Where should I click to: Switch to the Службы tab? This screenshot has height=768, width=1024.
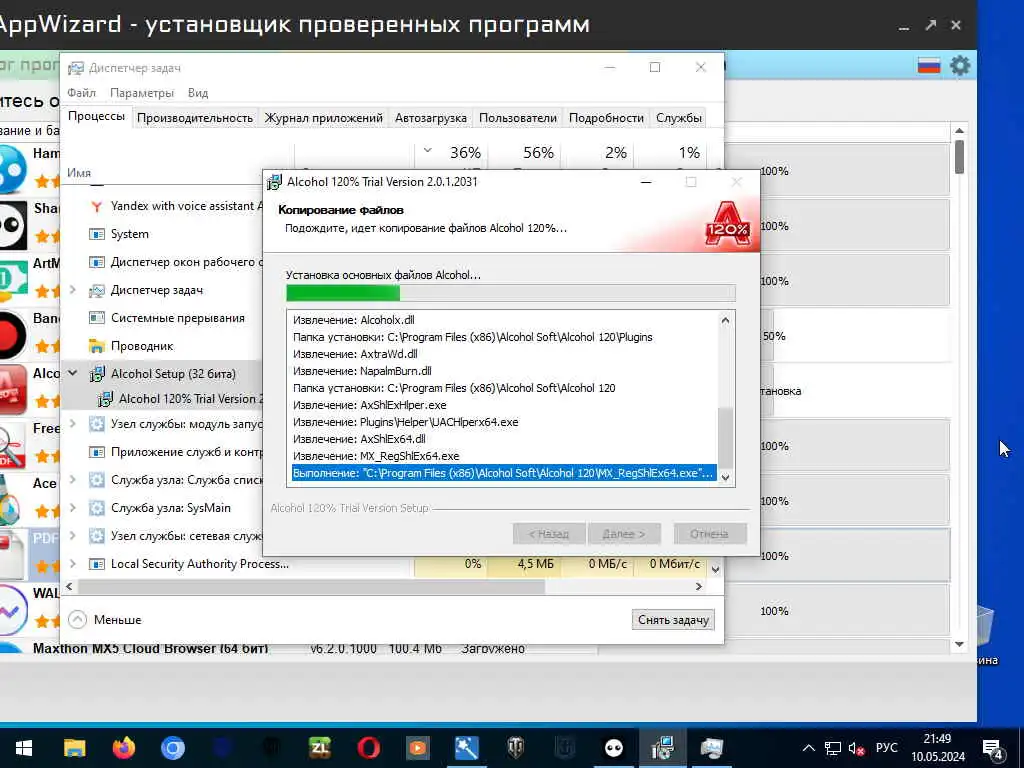[679, 118]
